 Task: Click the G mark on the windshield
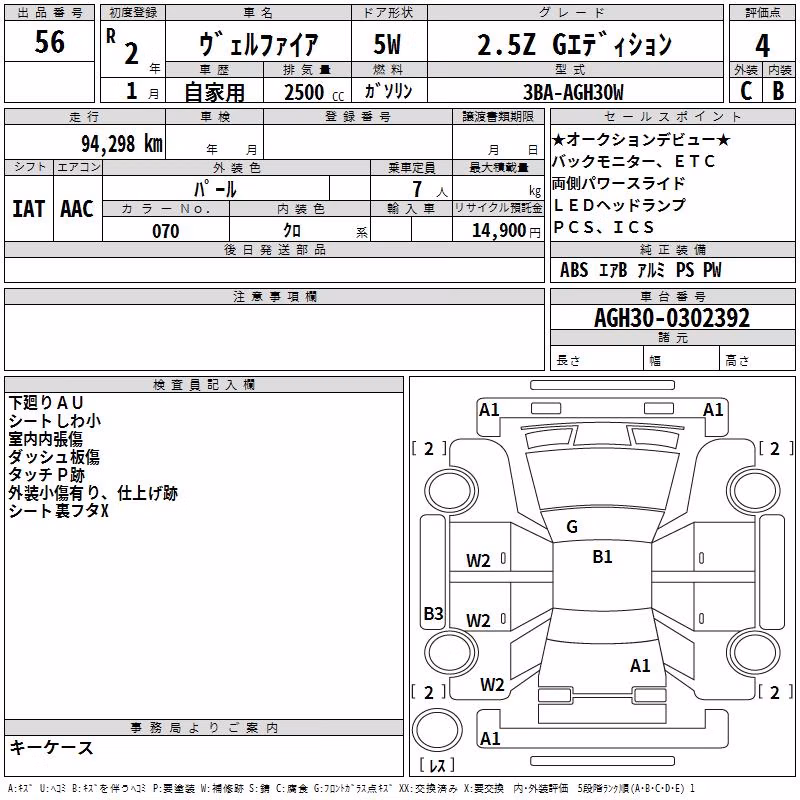(572, 527)
